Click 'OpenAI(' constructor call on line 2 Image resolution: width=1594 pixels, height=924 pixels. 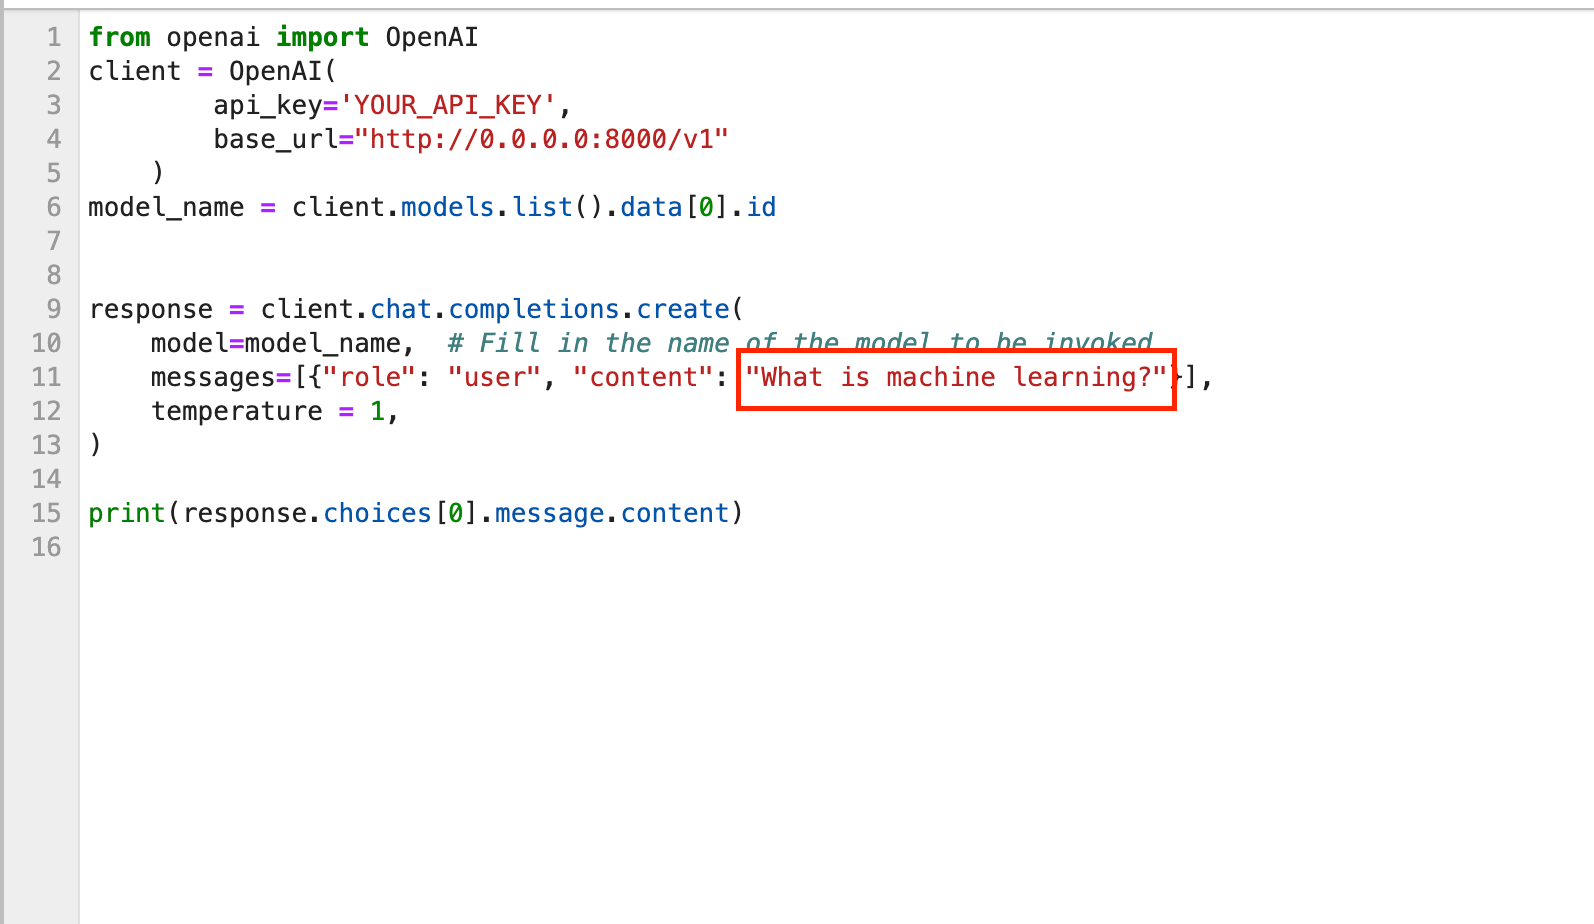[x=283, y=72]
